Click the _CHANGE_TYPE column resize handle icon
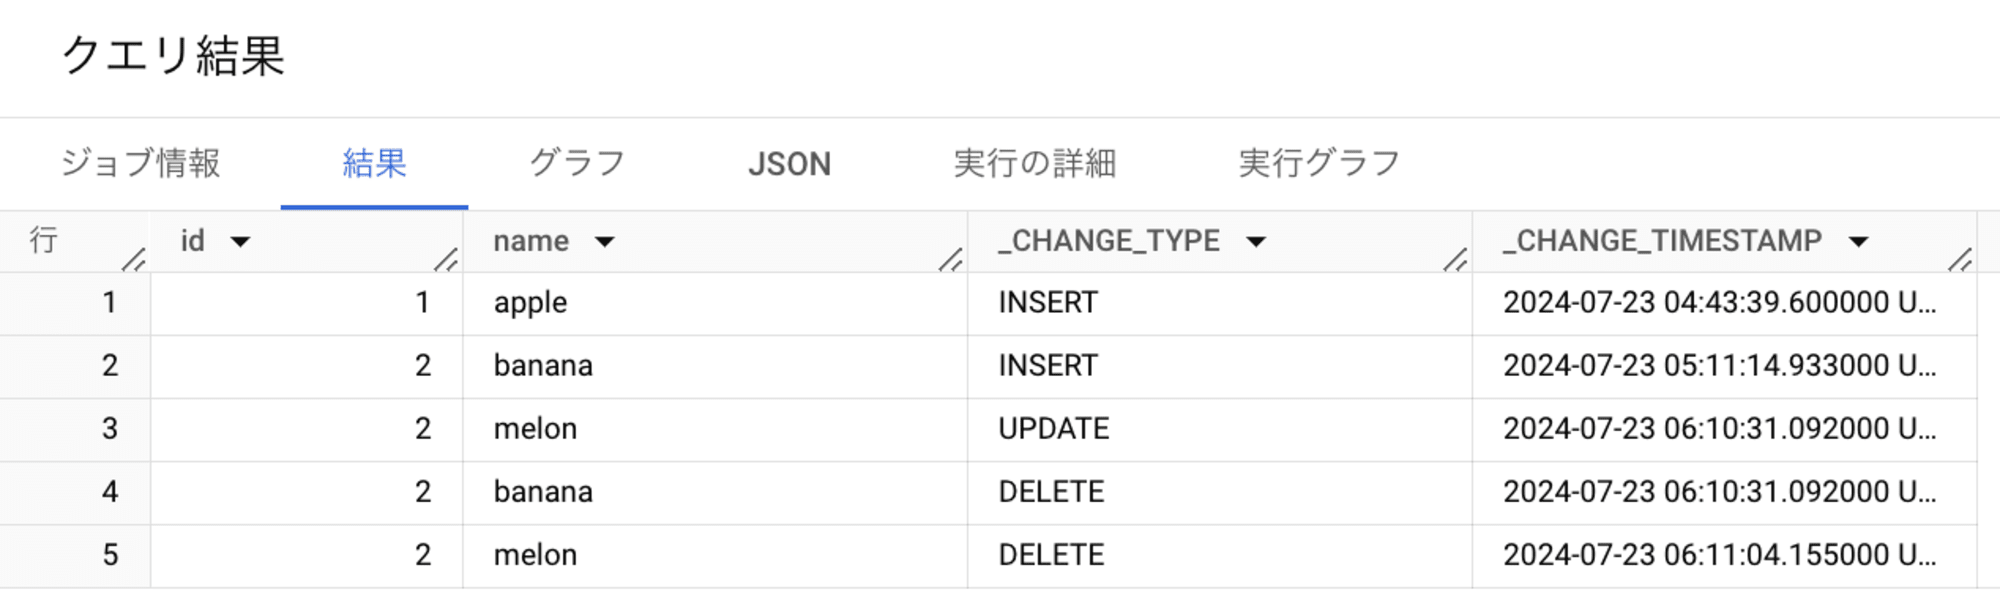This screenshot has width=2000, height=606. click(x=1456, y=259)
